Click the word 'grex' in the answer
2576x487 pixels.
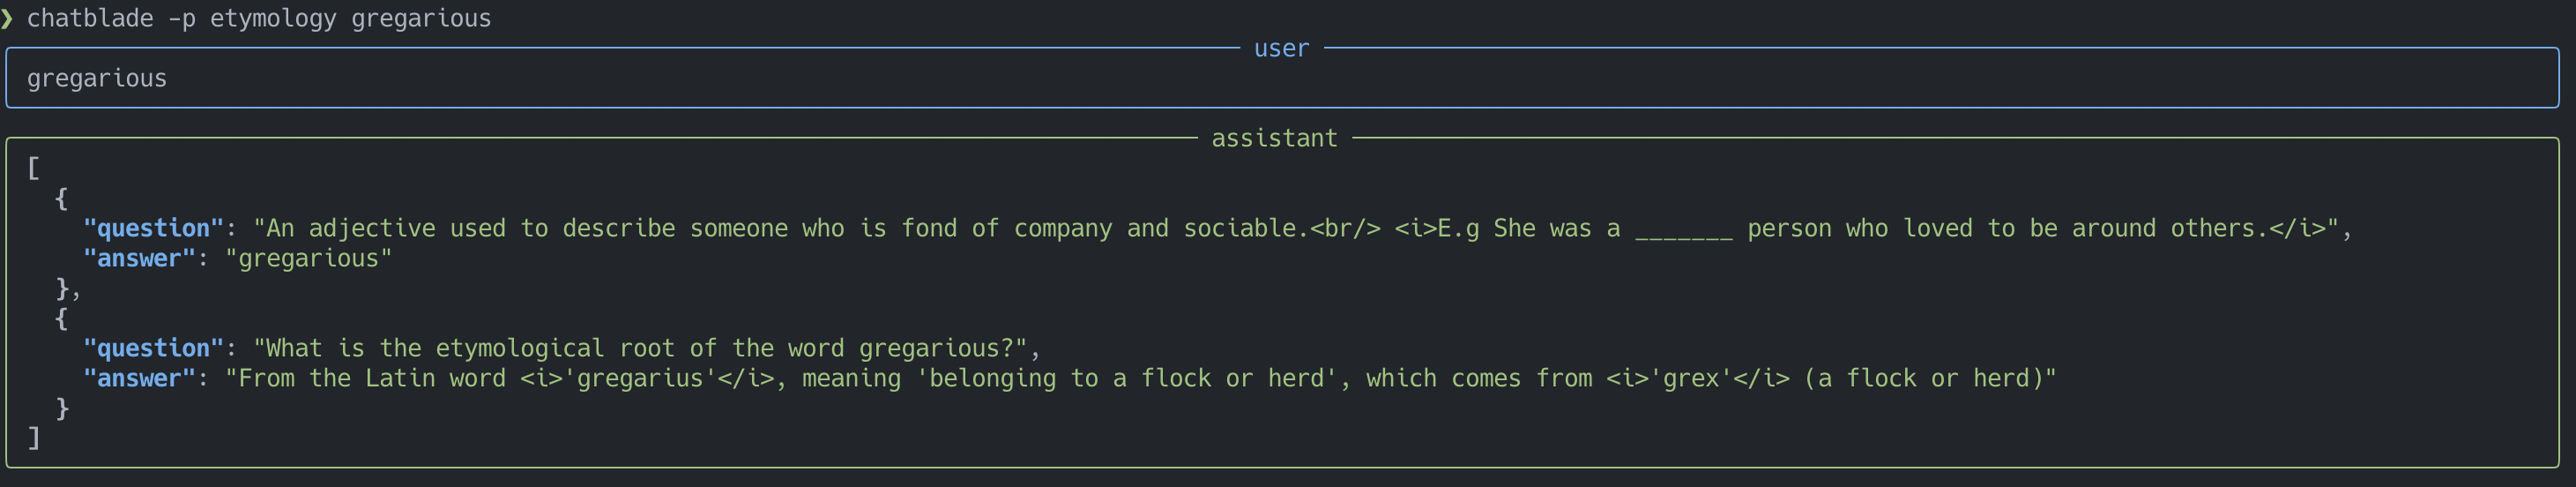[1691, 379]
